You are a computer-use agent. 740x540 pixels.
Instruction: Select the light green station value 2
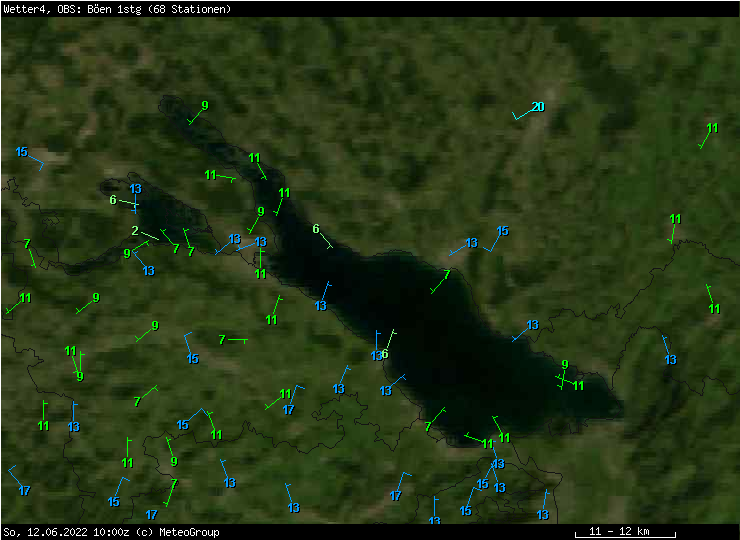[135, 231]
